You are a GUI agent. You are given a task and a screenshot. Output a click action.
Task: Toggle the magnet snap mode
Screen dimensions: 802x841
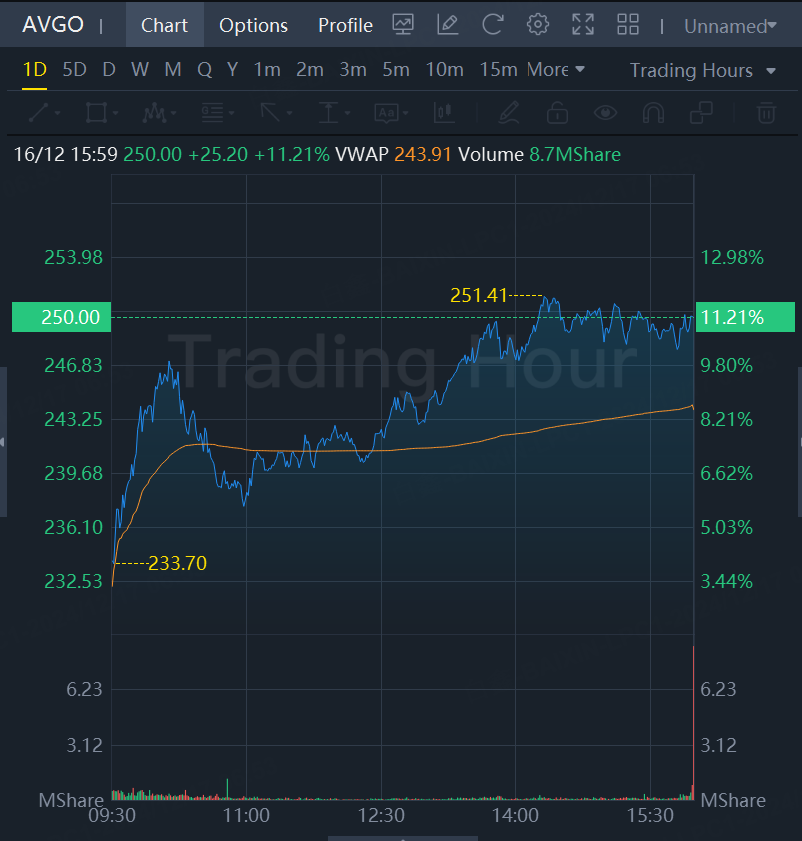(x=653, y=113)
